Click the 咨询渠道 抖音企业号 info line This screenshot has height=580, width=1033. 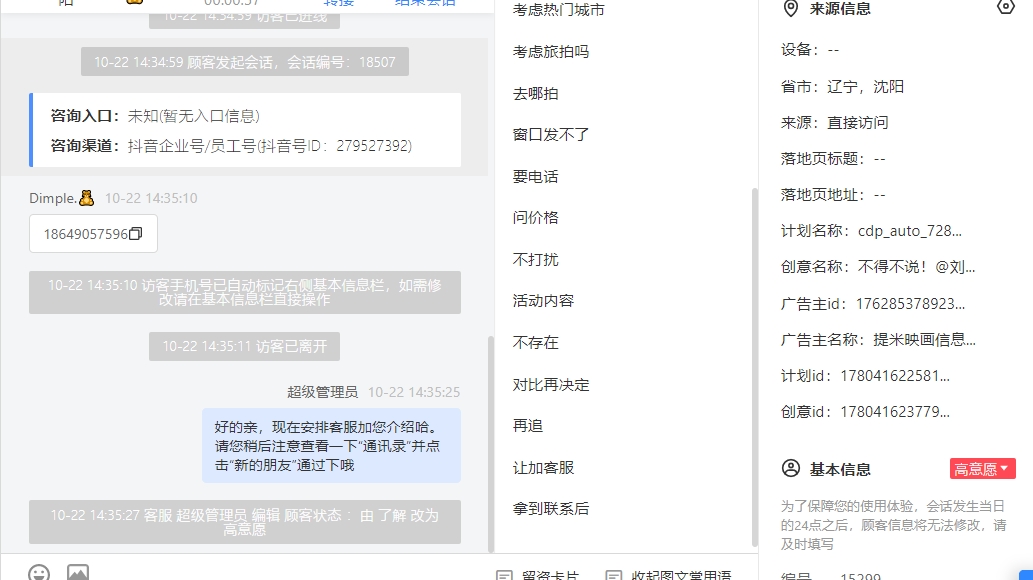tap(231, 146)
